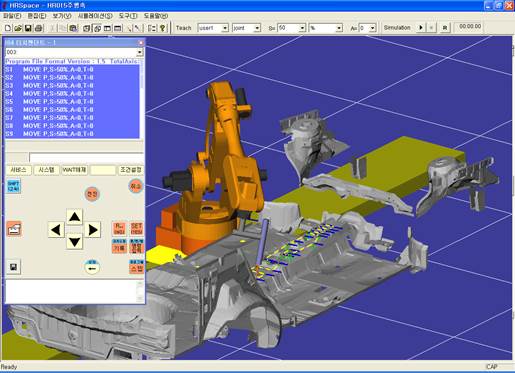Click the orange 기록 record key
The height and width of the screenshot is (373, 515).
pos(119,246)
